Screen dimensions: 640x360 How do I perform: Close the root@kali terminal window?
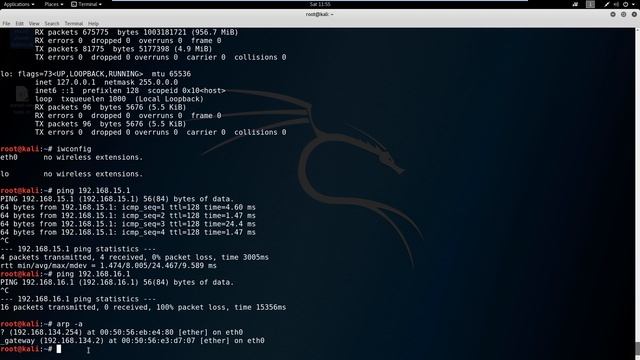pyautogui.click(x=634, y=14)
